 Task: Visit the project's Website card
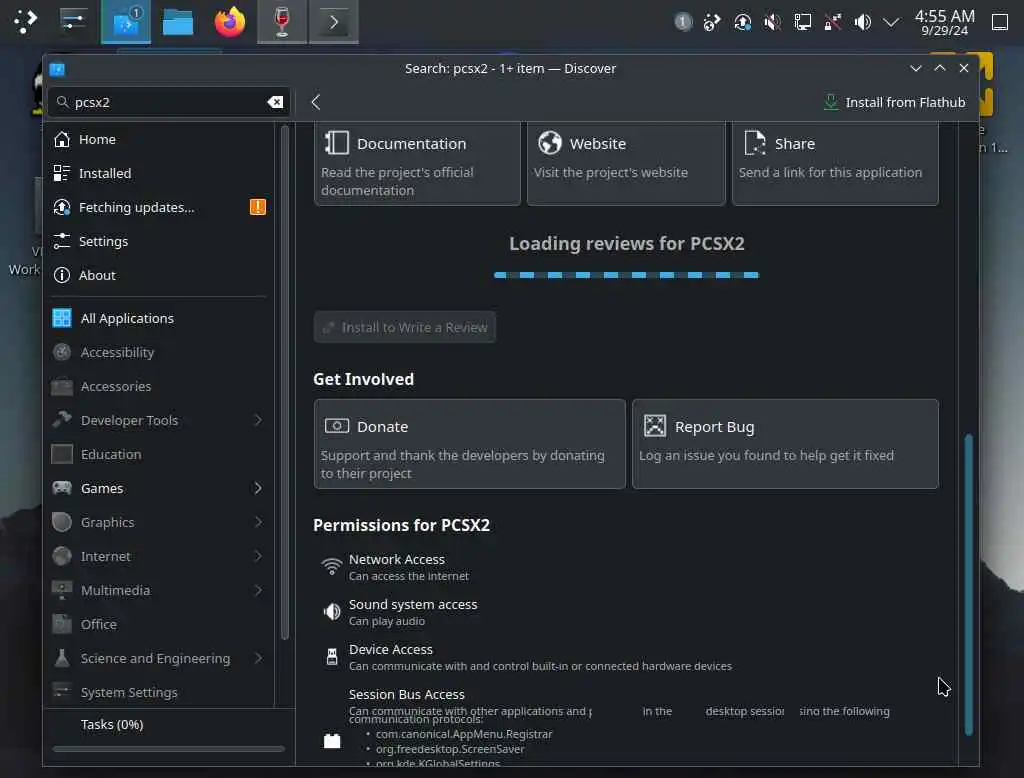point(626,164)
